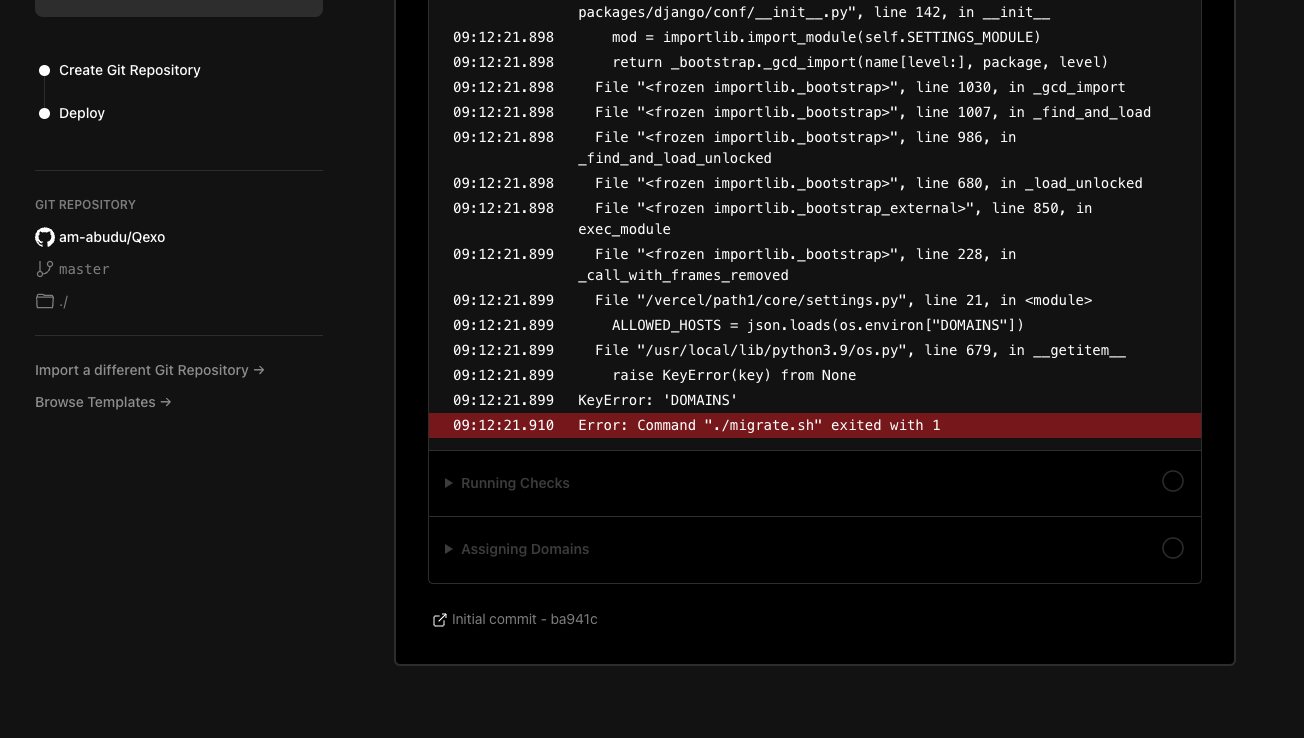Open the am-abudu/Qexo repository name
Viewport: 1304px width, 738px height.
pos(112,237)
